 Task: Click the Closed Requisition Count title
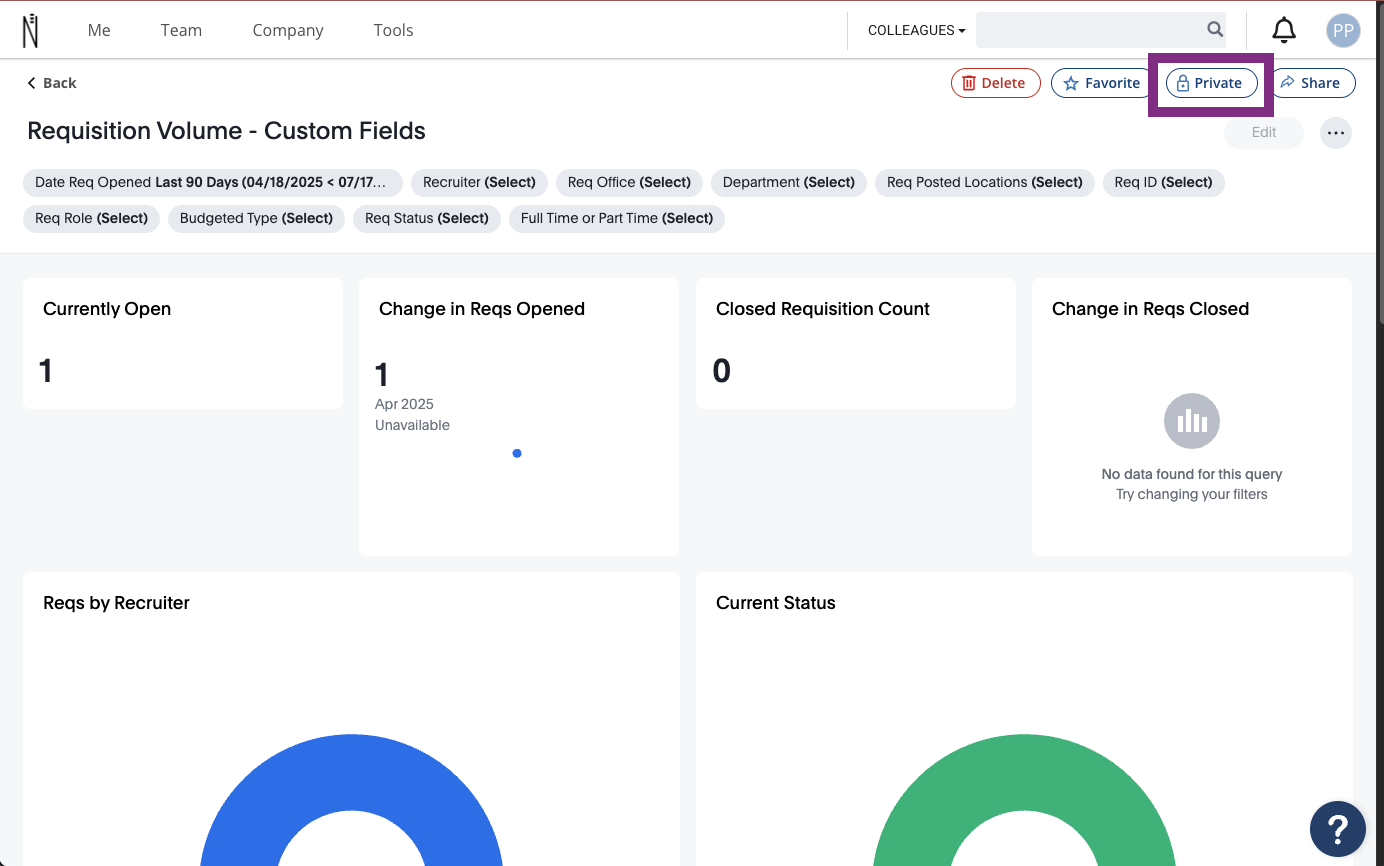click(x=823, y=309)
